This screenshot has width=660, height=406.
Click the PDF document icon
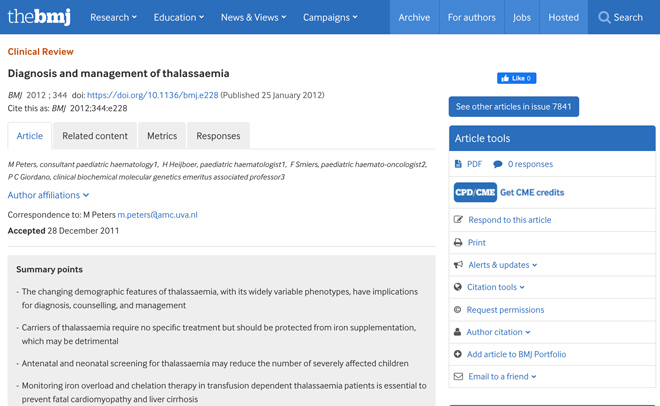tap(458, 164)
